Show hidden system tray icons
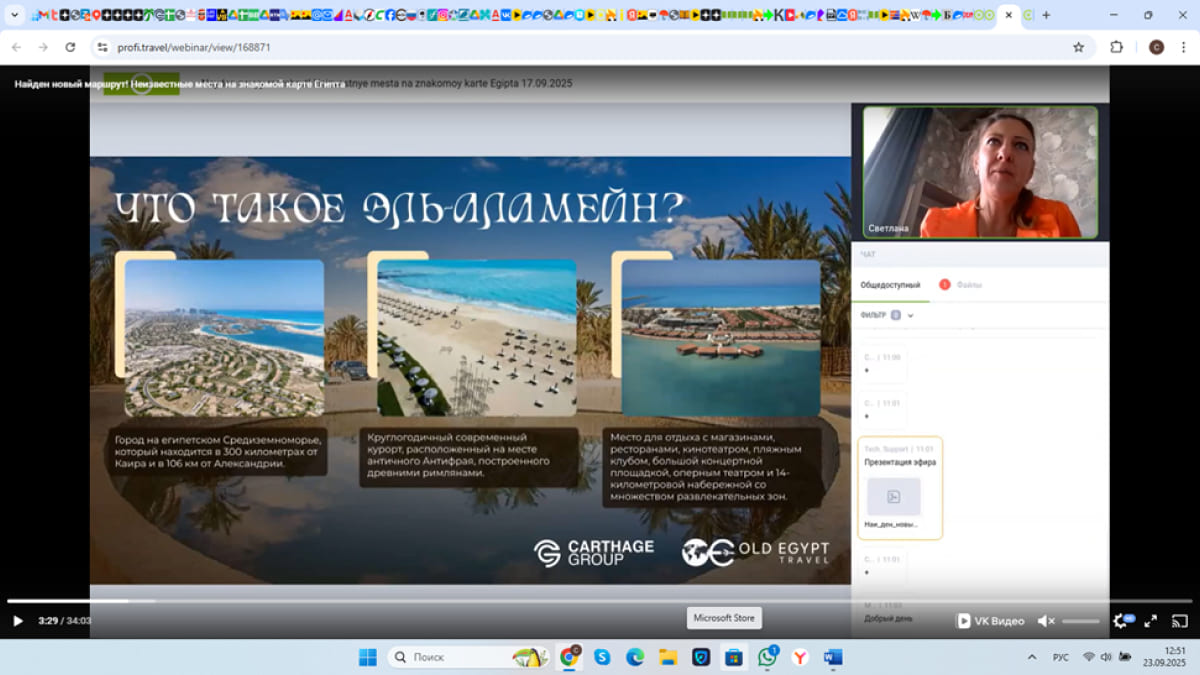 tap(1032, 657)
